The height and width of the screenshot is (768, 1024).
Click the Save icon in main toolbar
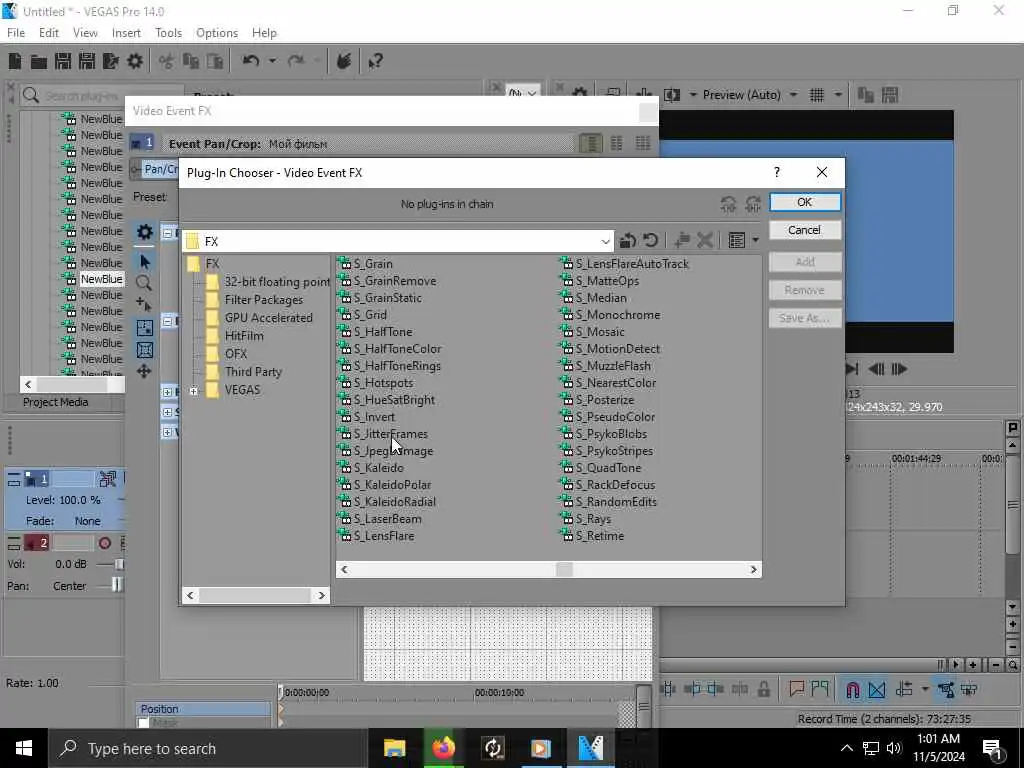point(63,61)
